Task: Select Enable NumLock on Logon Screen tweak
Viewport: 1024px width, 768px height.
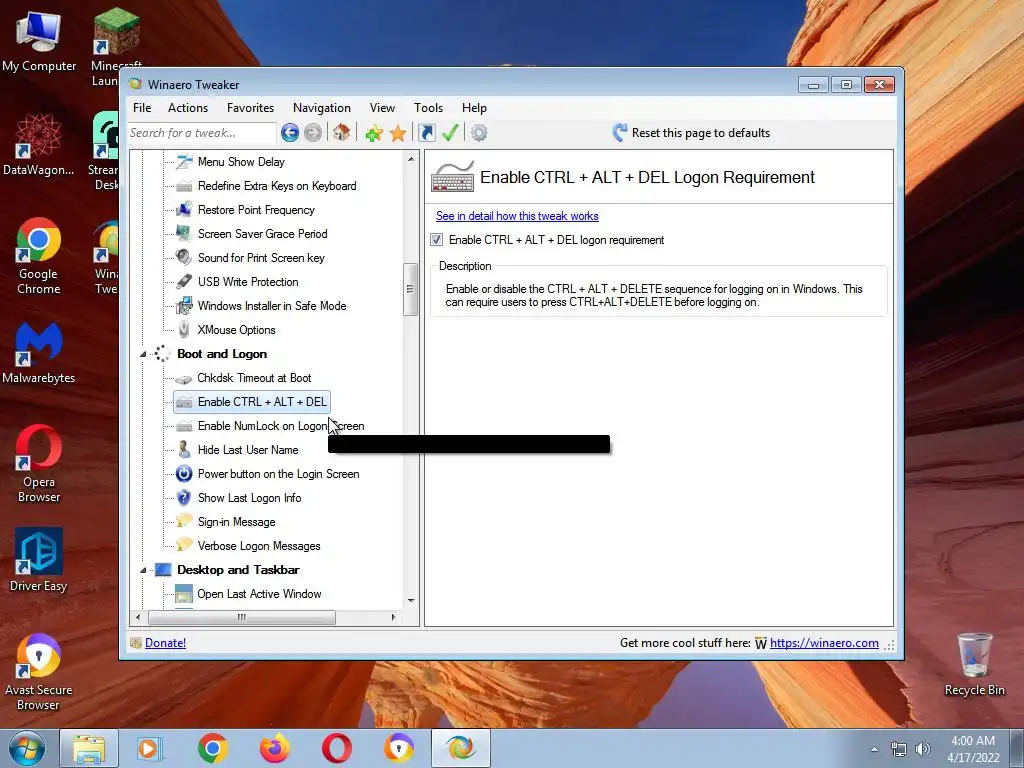Action: (281, 426)
